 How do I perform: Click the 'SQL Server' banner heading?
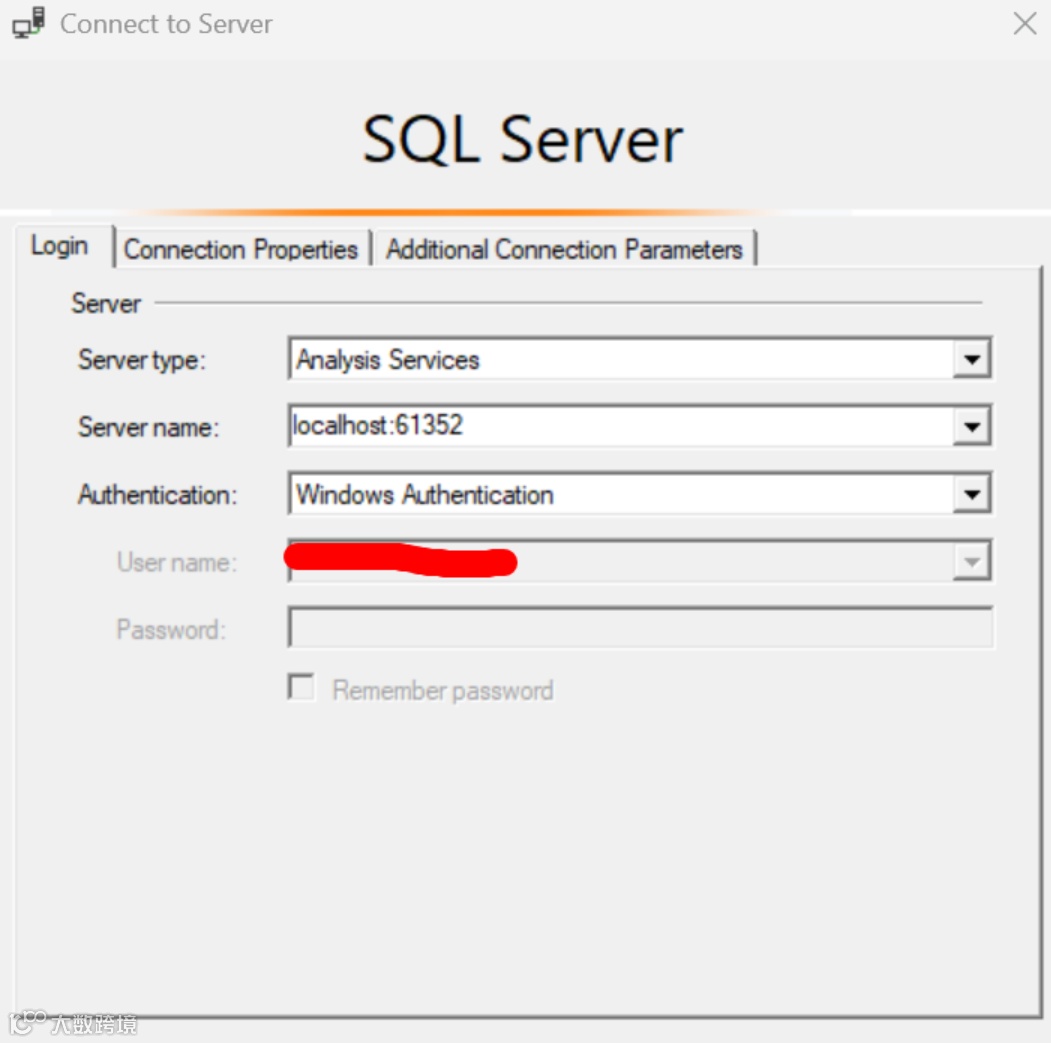pos(523,139)
